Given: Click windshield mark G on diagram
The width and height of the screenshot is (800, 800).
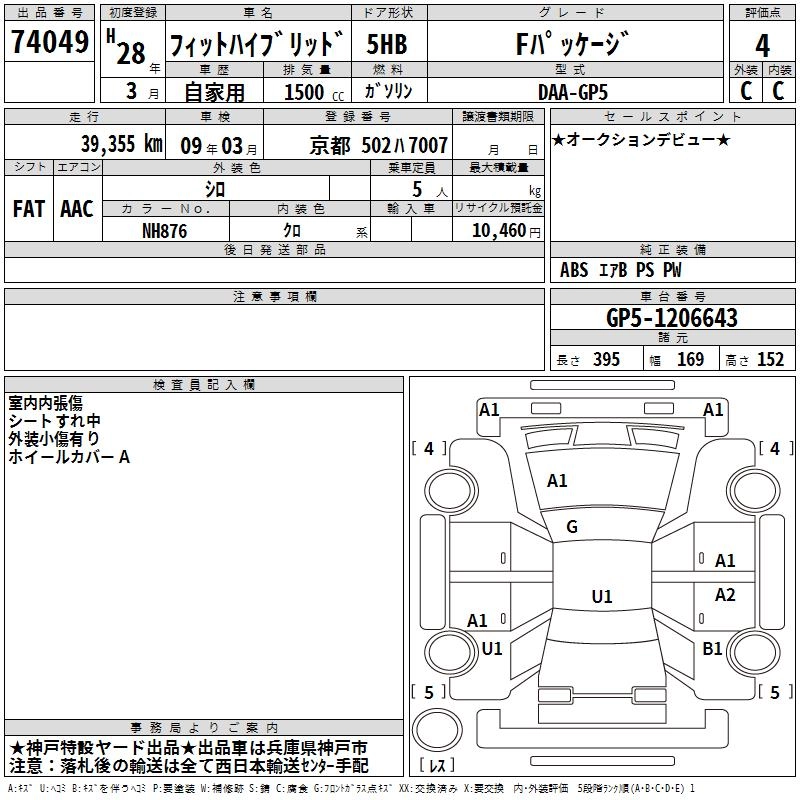Looking at the screenshot, I should point(572,527).
